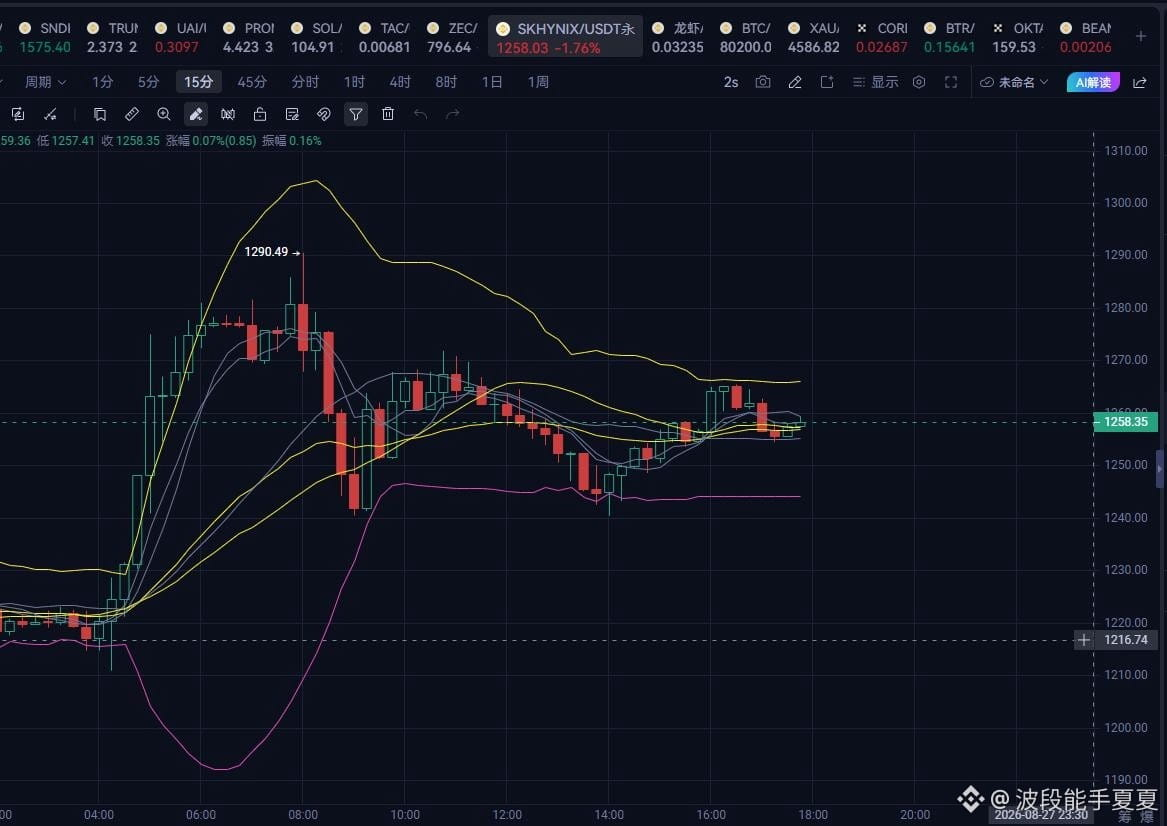Screen dimensions: 1167x826
Task: Switch to the ZEC symbol tab
Action: (x=453, y=37)
